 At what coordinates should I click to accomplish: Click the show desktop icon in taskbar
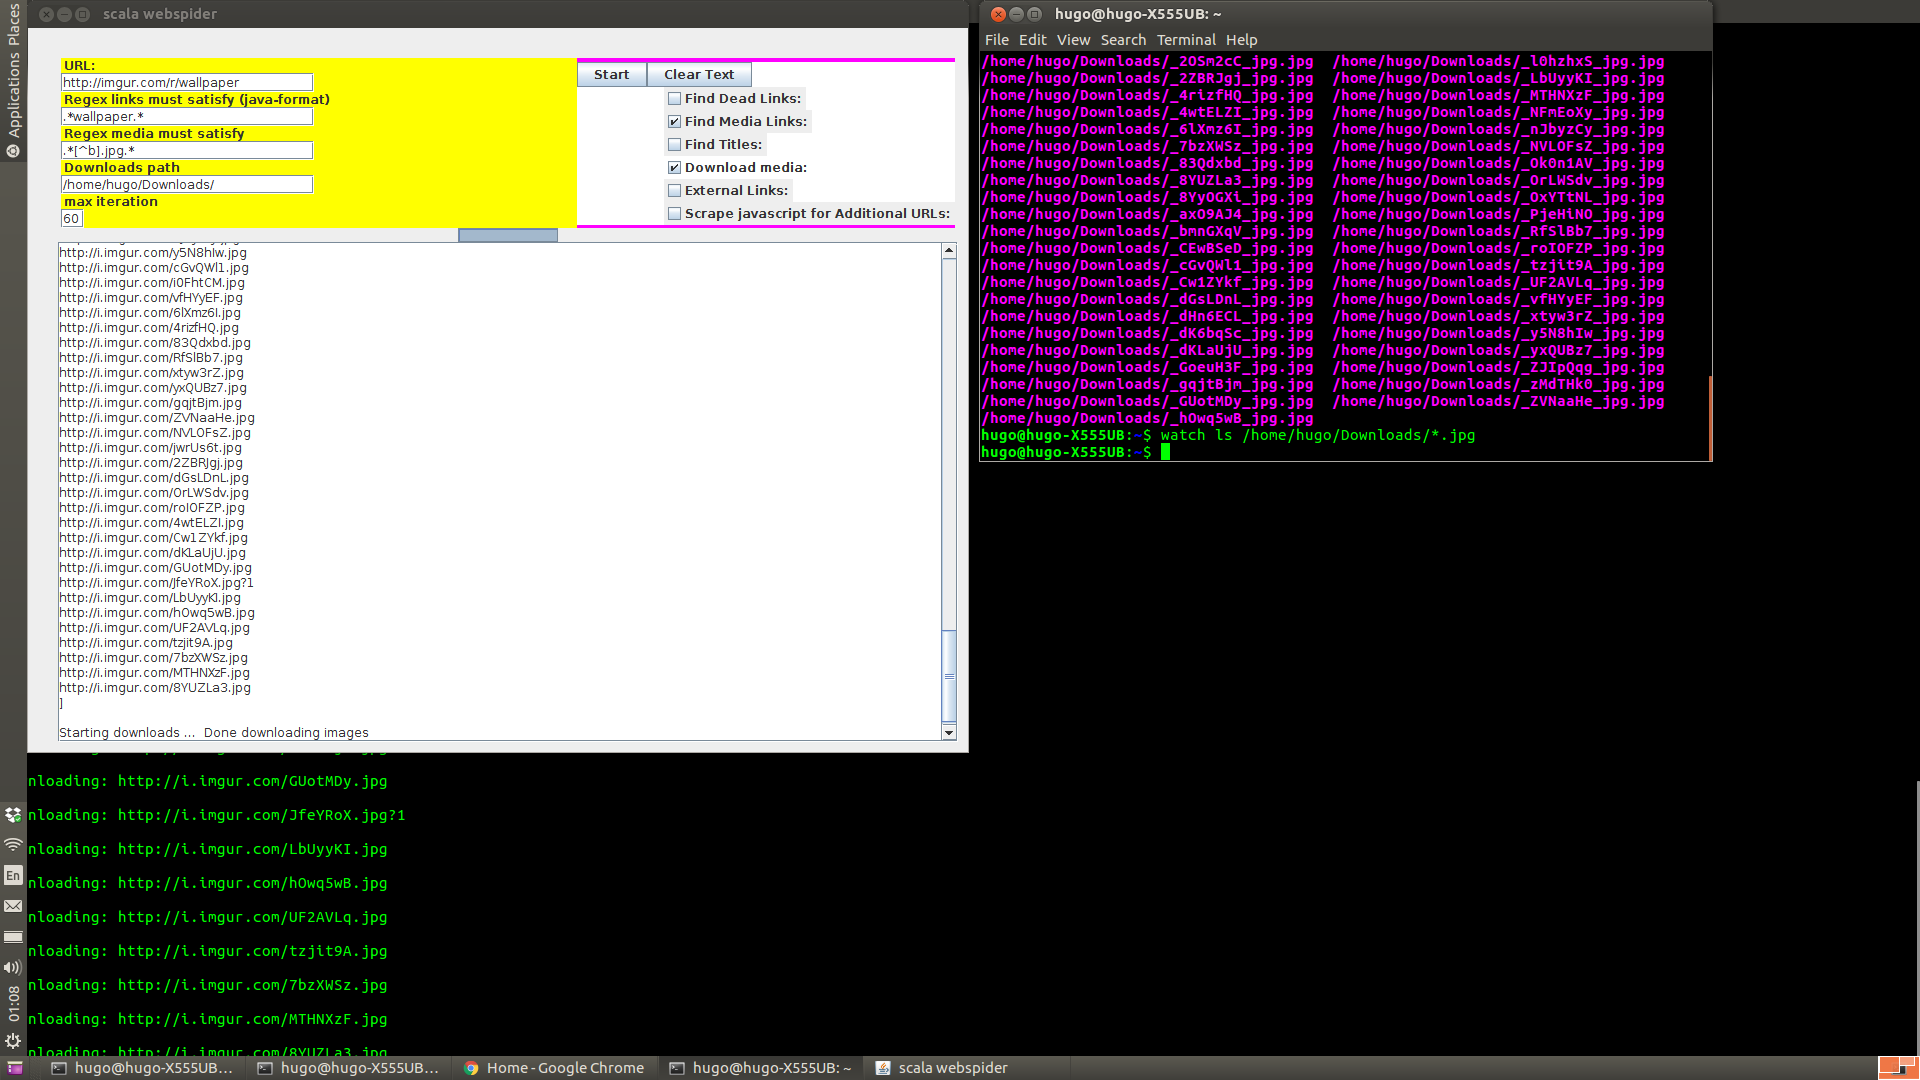click(x=15, y=1068)
